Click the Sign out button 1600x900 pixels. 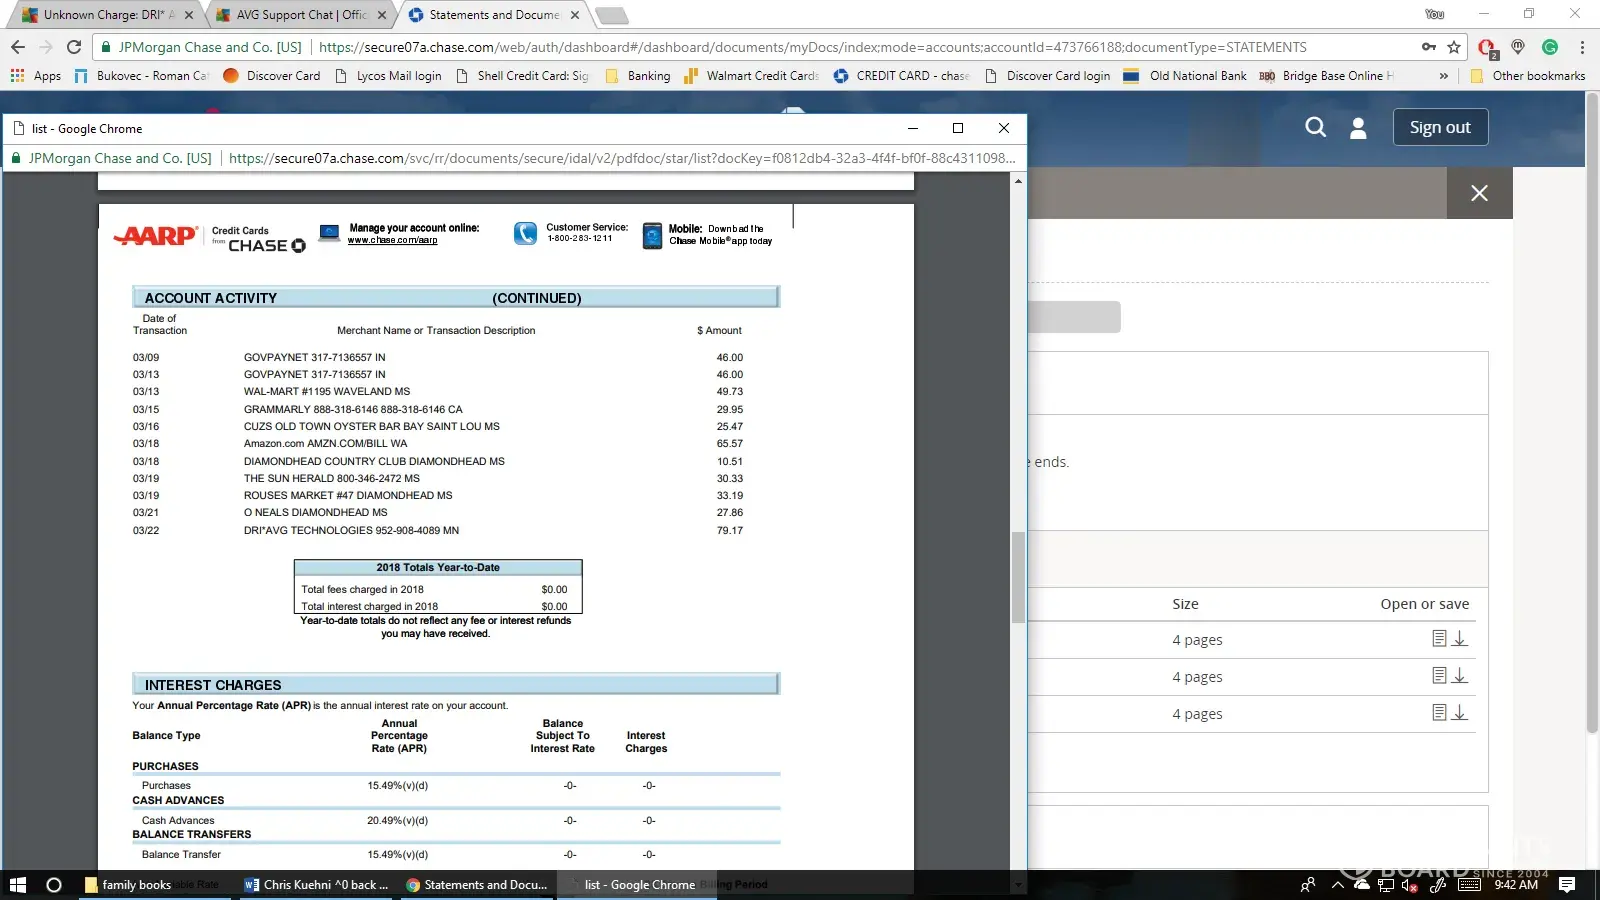pos(1440,127)
